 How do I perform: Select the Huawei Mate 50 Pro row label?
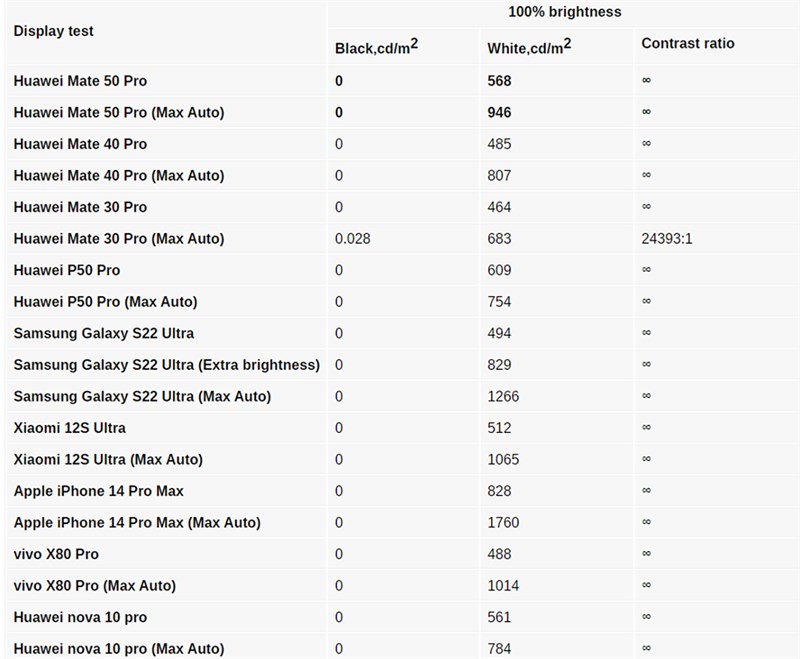pos(80,81)
